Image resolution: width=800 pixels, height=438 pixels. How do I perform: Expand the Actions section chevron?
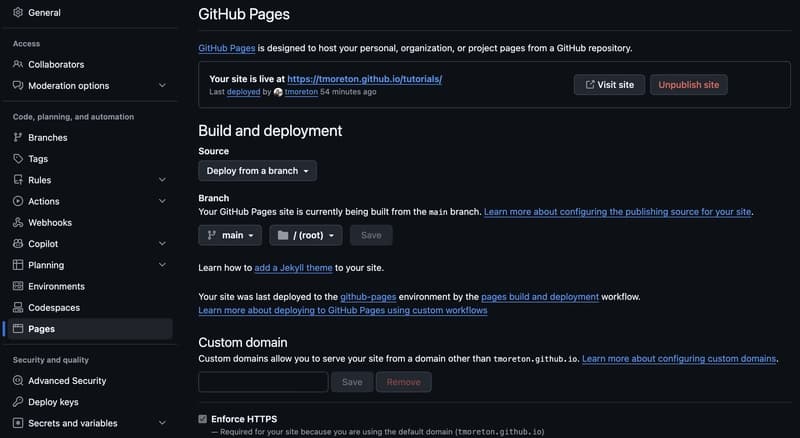[162, 201]
